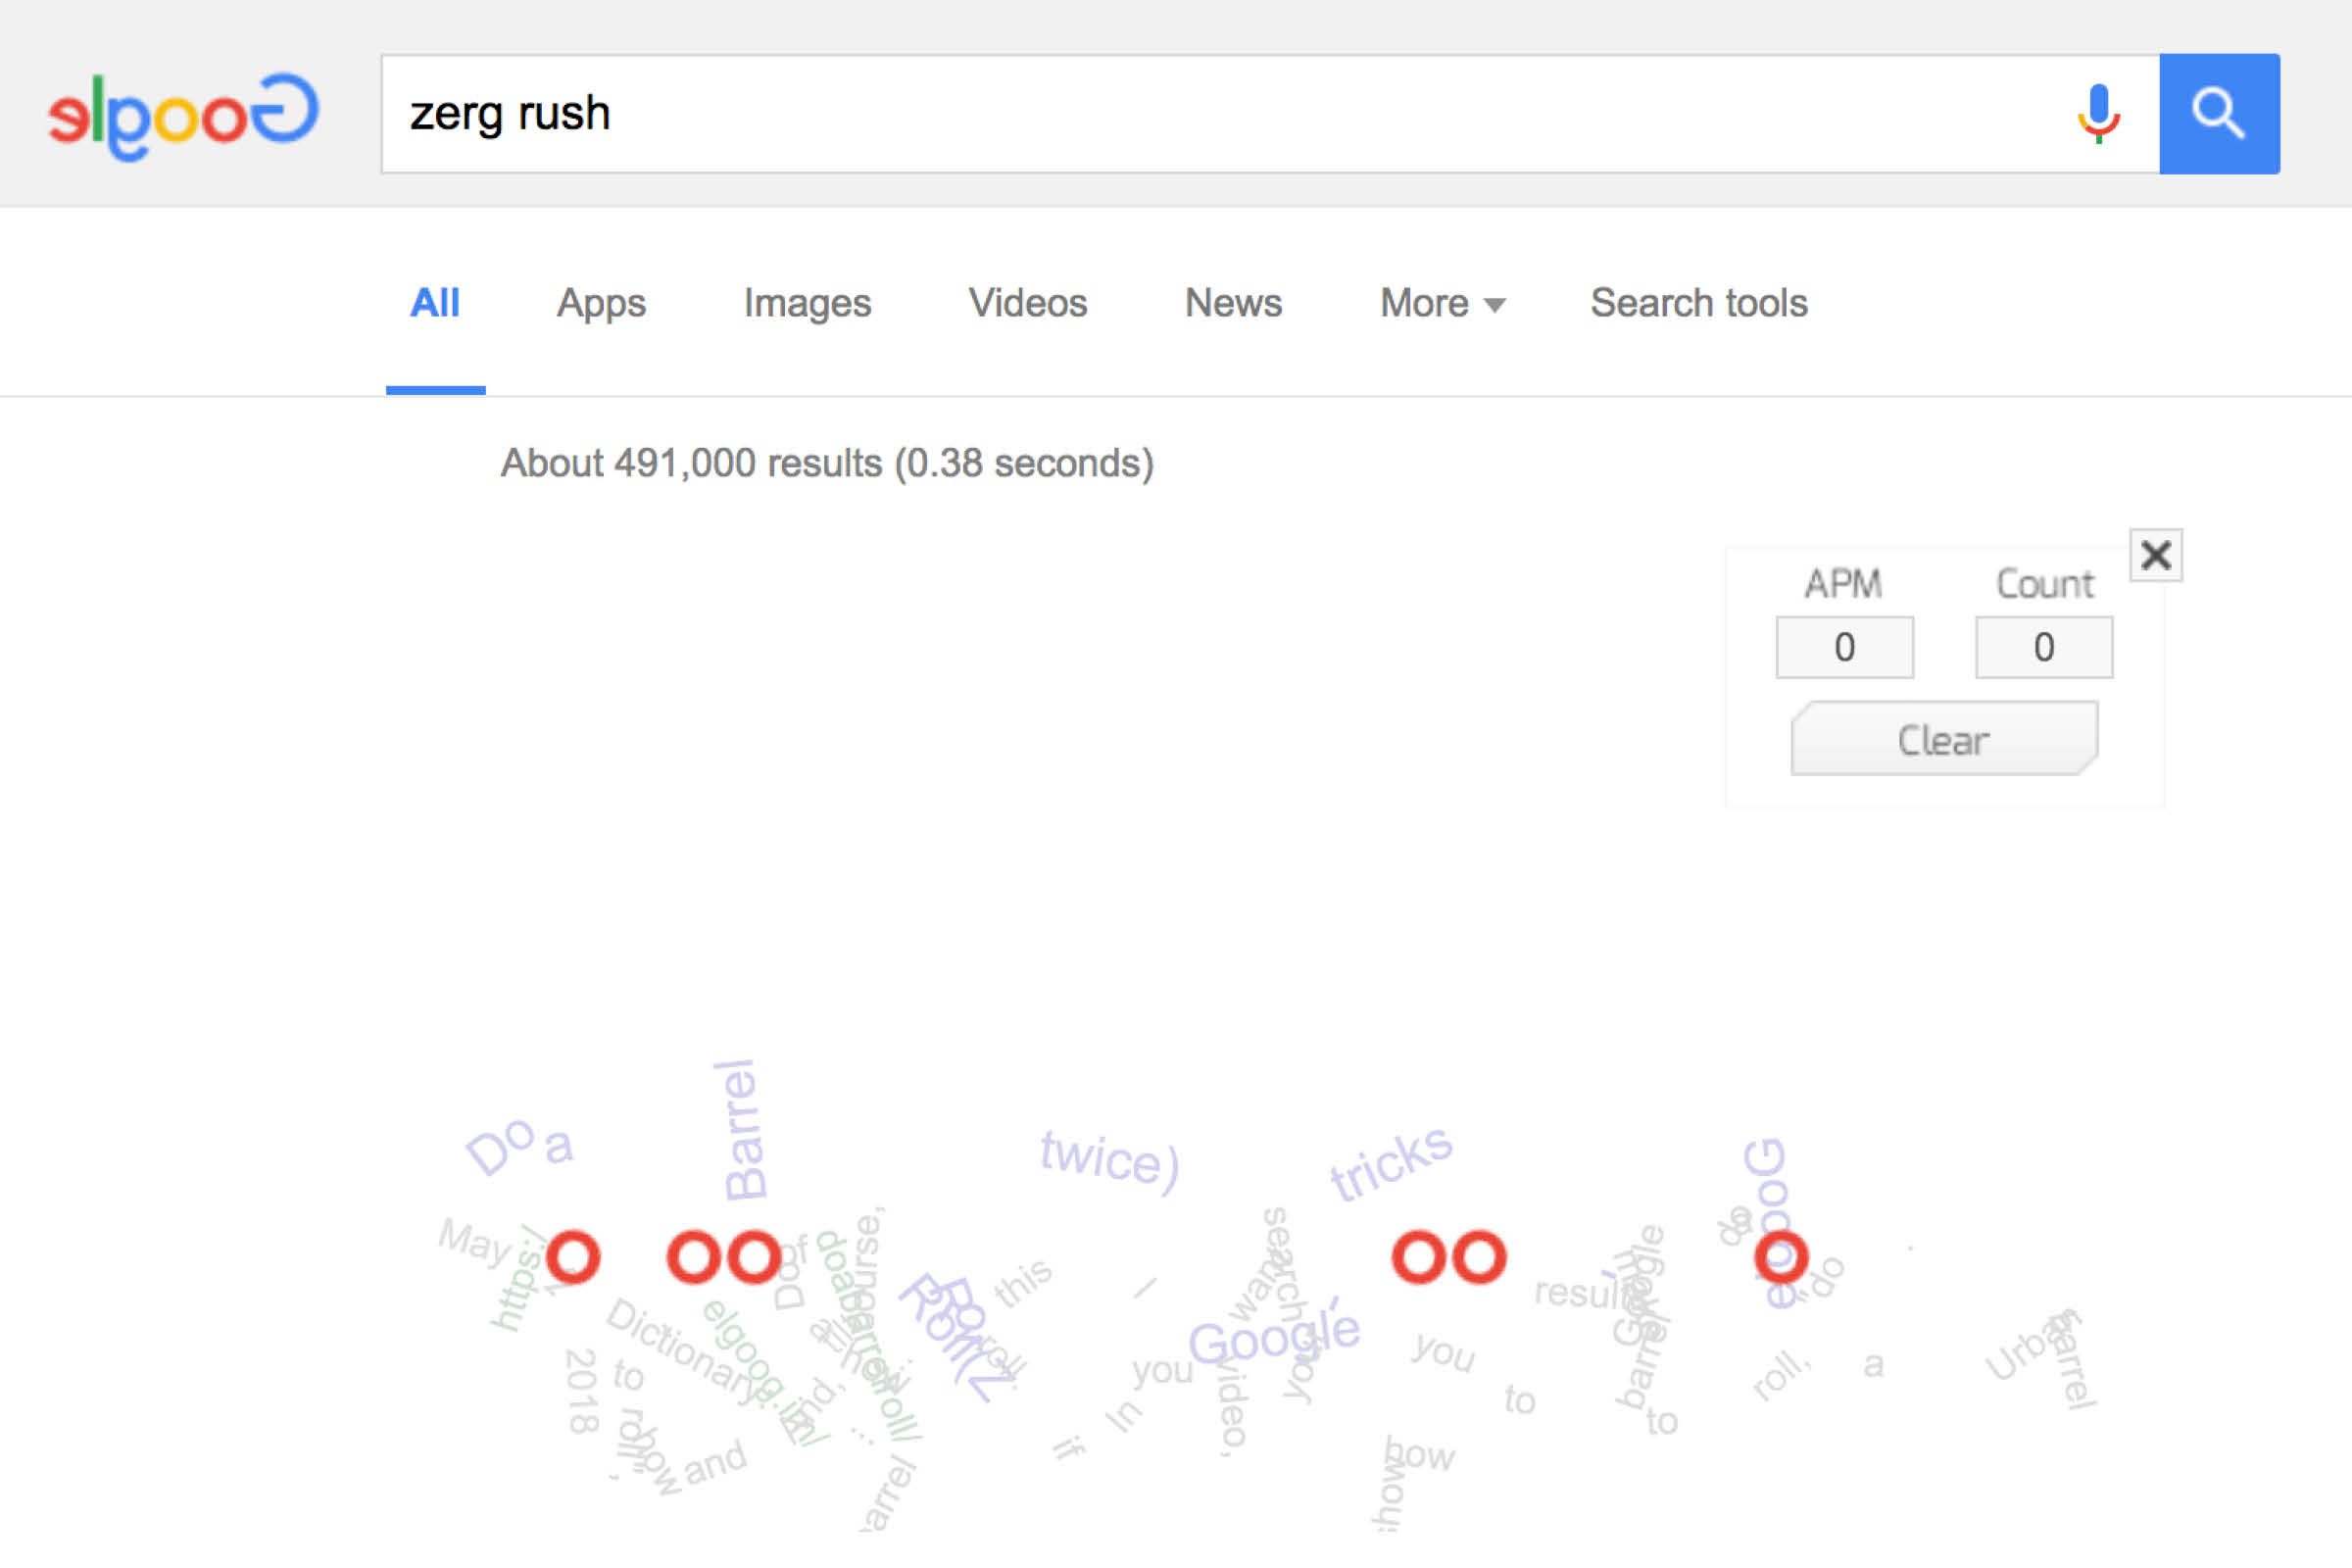The image size is (2352, 1568).
Task: Select the Apps tab
Action: [x=600, y=303]
